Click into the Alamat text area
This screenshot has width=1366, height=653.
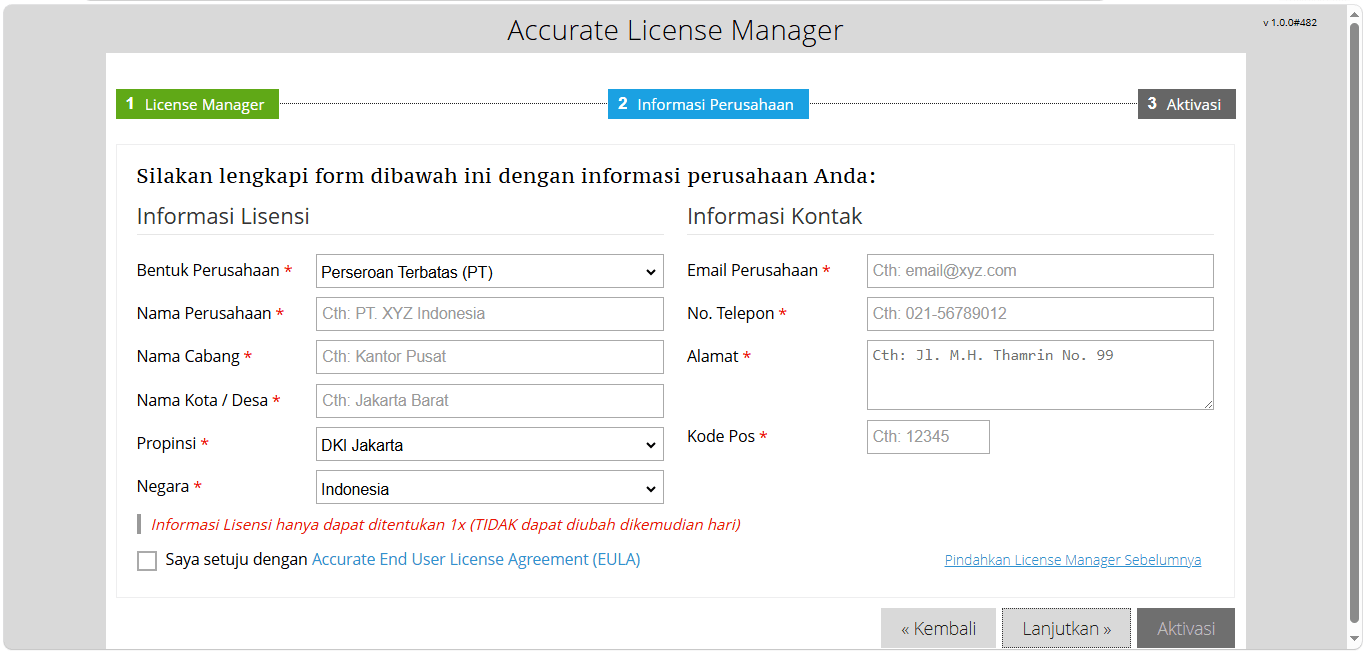(x=1040, y=375)
